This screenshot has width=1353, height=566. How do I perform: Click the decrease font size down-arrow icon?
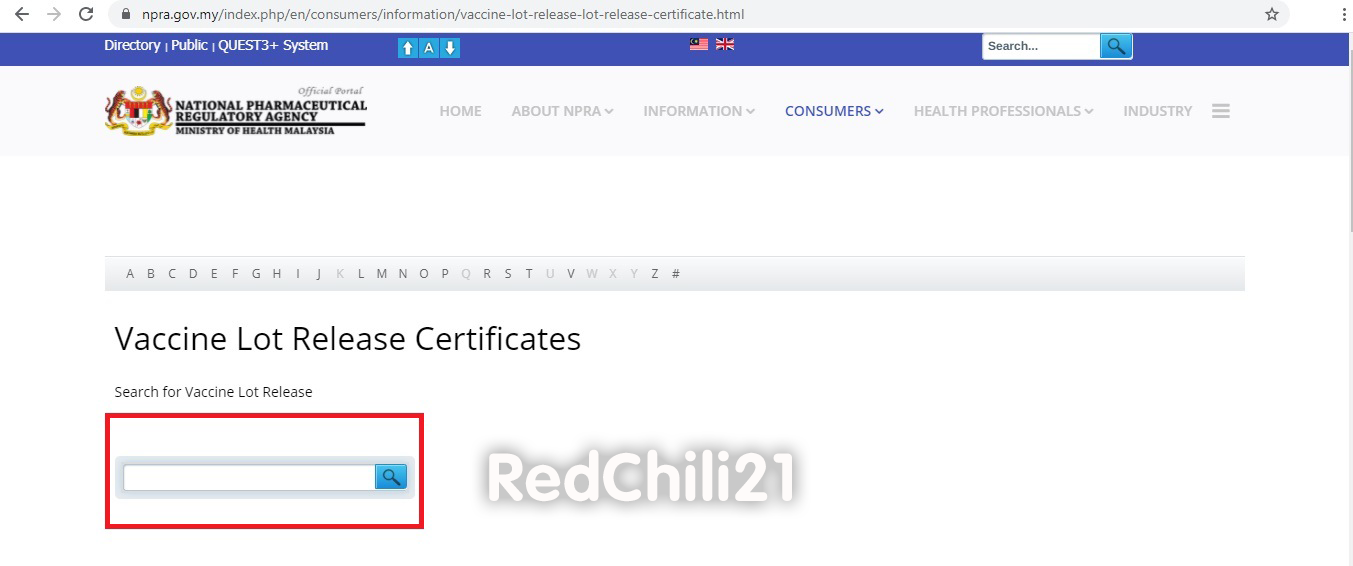click(x=450, y=48)
